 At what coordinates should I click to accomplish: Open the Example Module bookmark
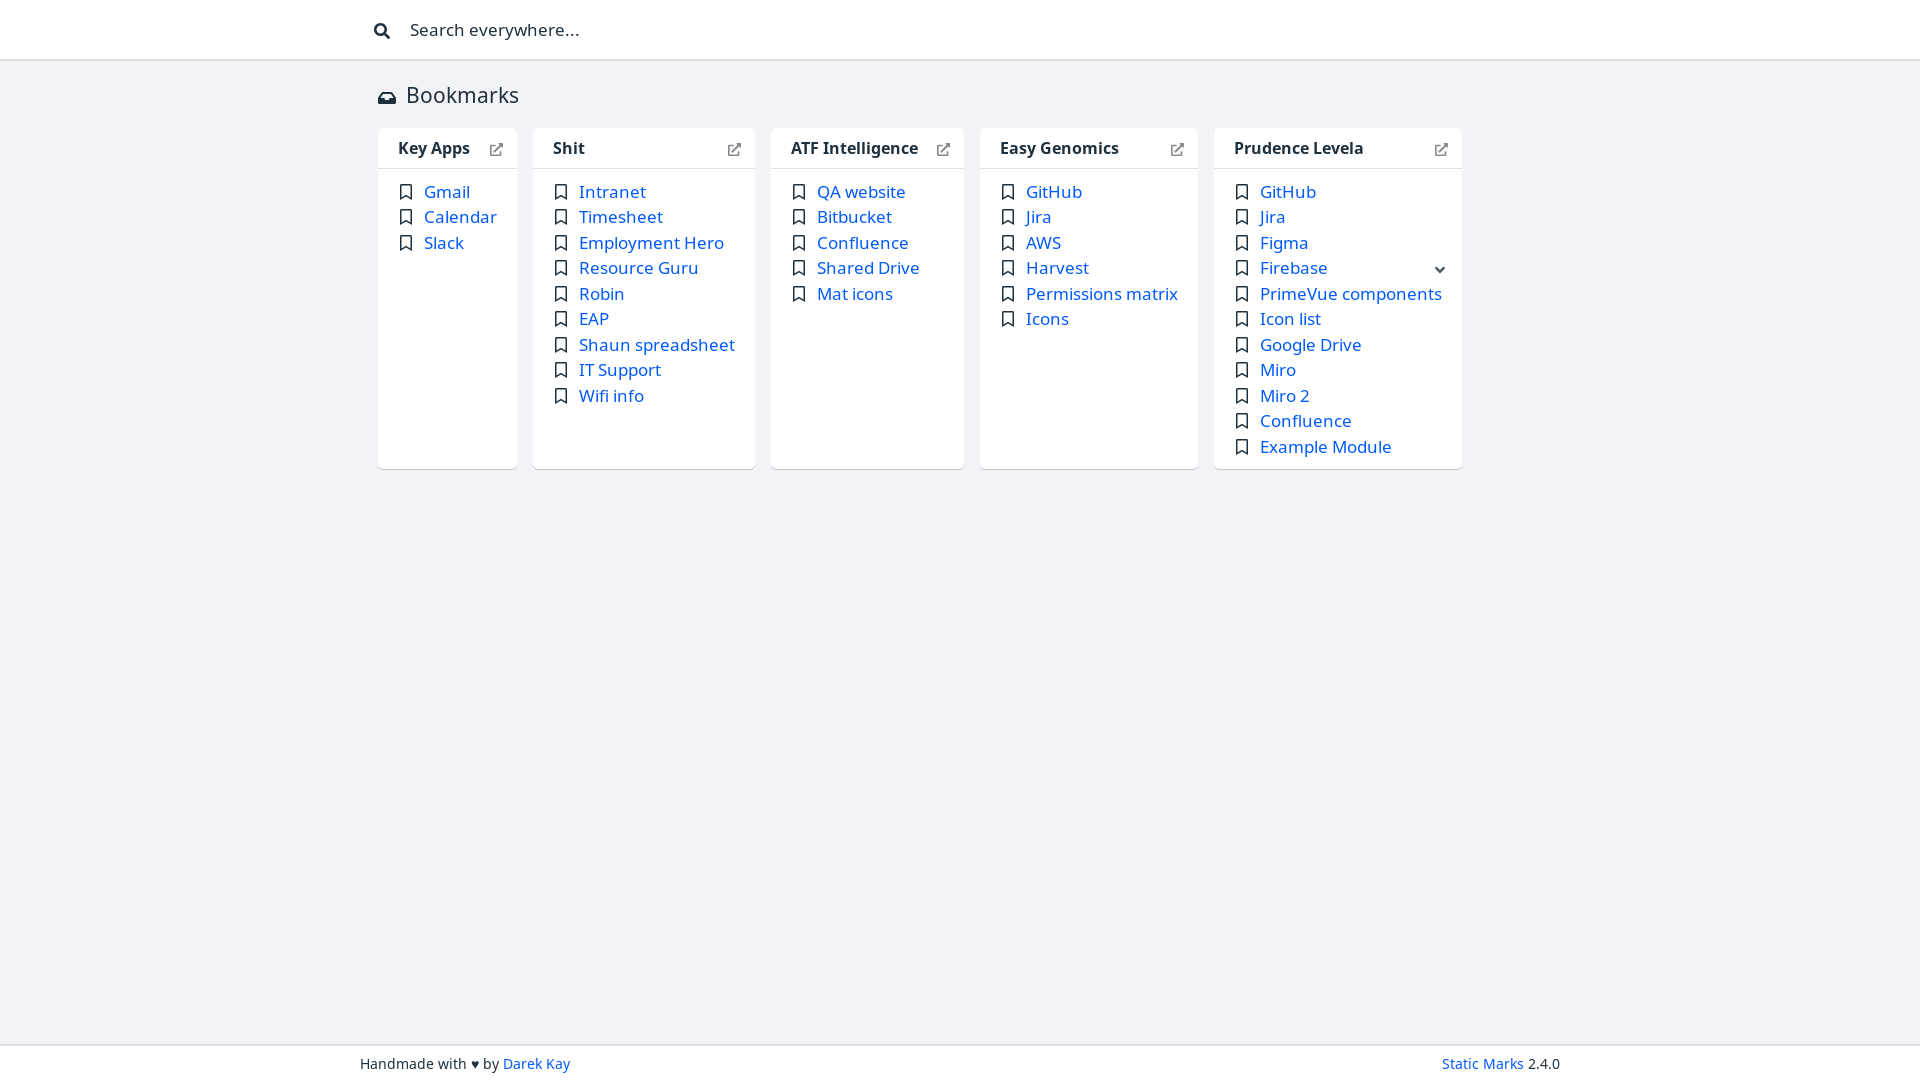(x=1325, y=447)
